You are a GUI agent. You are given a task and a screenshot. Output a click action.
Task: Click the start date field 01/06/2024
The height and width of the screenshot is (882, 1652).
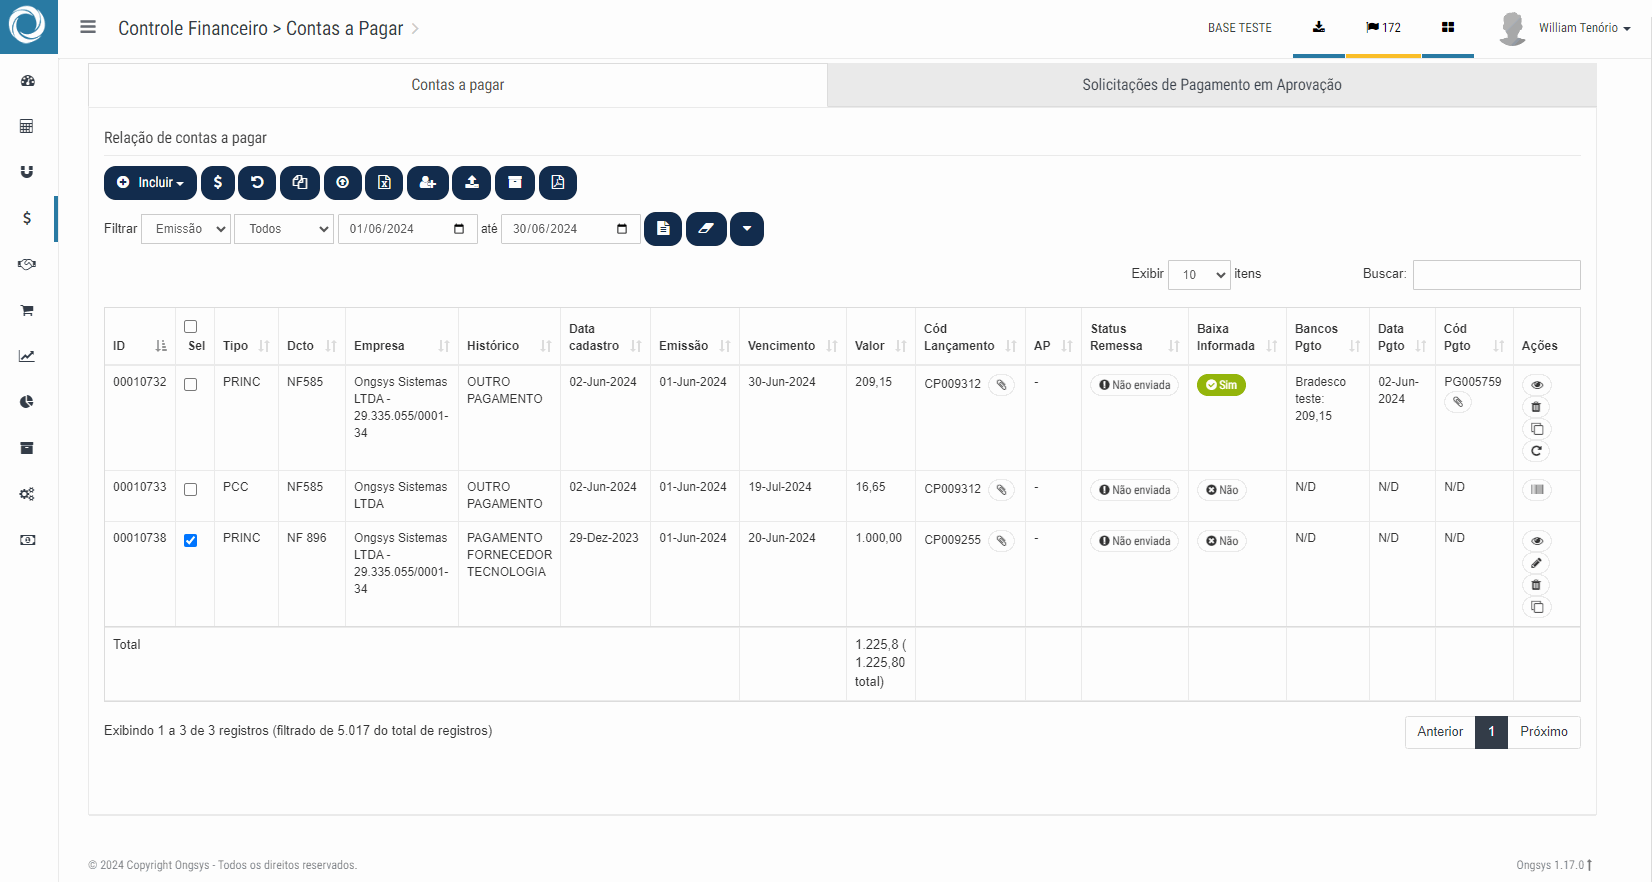[407, 229]
